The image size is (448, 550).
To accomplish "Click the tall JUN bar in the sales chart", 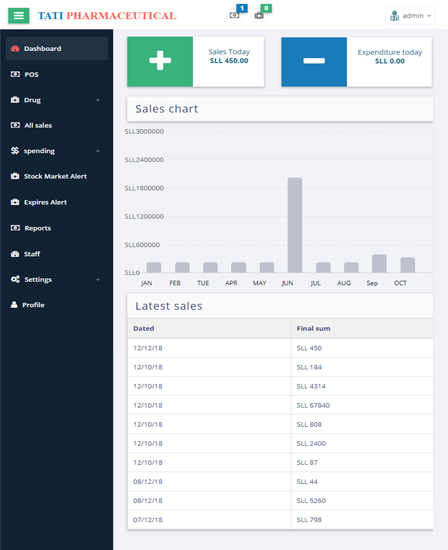I will [295, 225].
